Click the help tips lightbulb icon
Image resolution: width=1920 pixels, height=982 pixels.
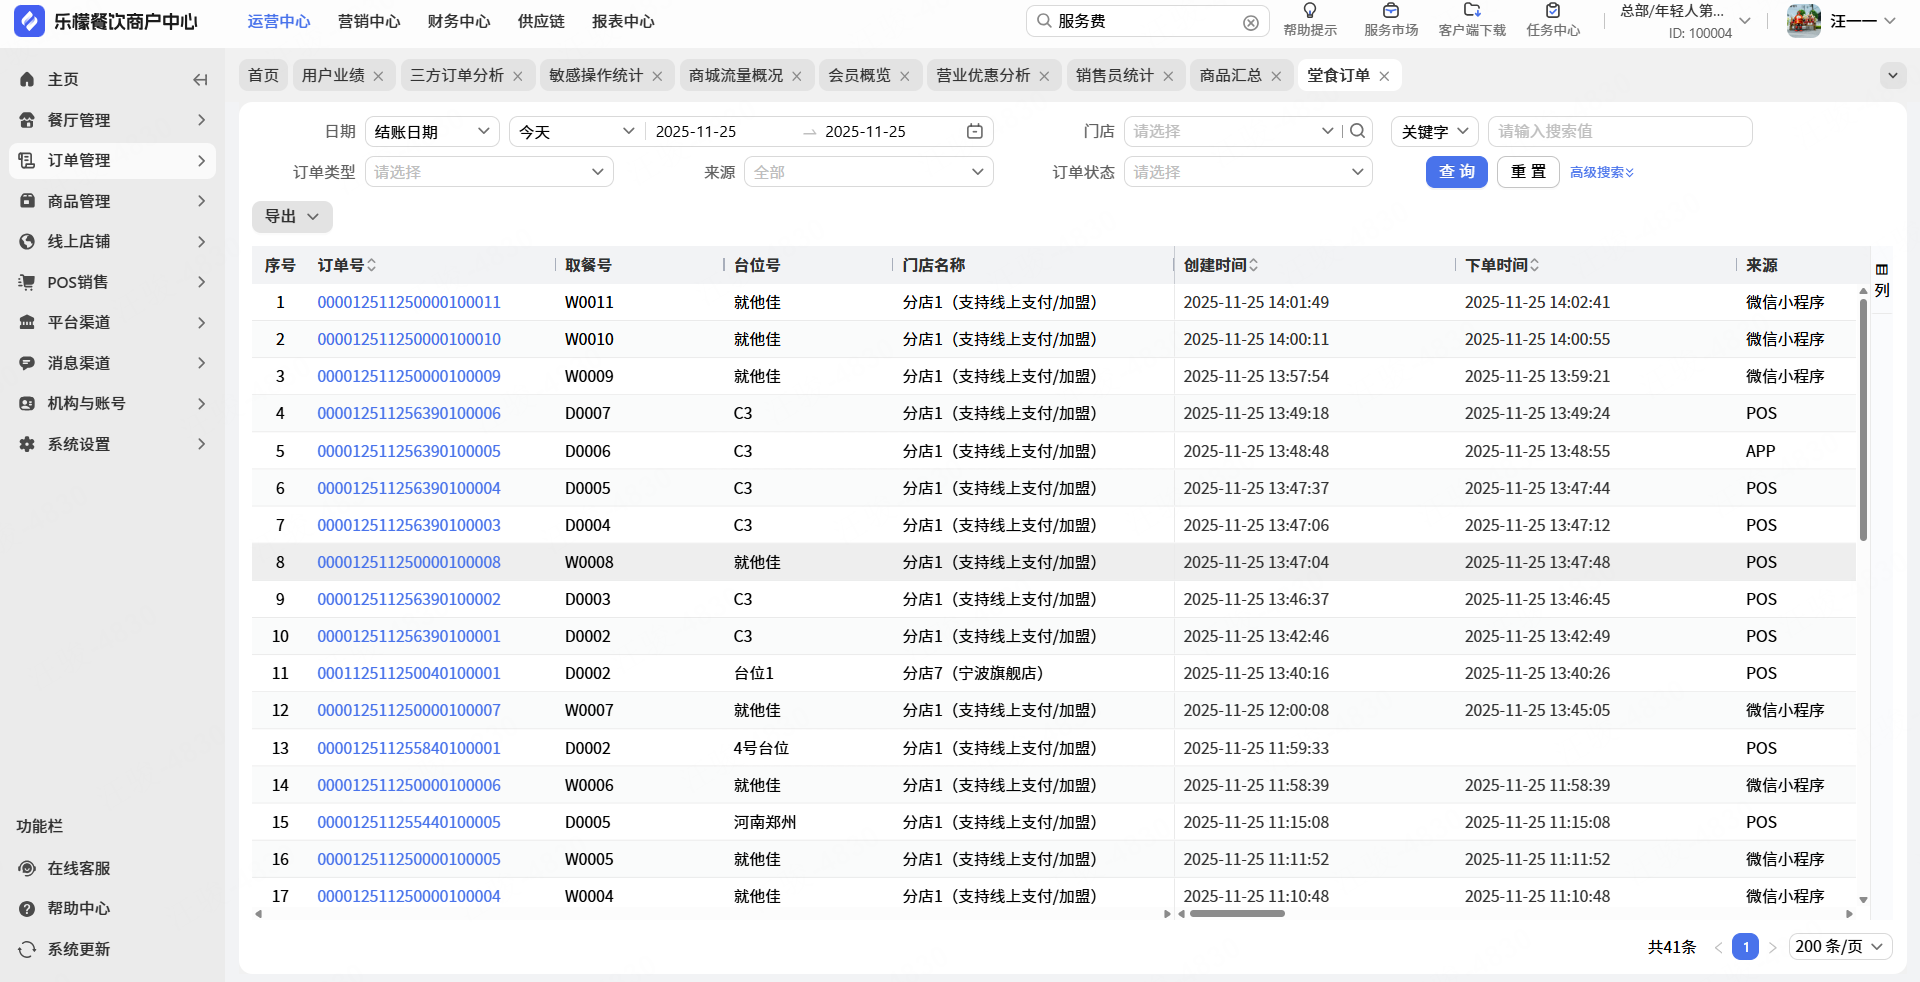[x=1310, y=11]
